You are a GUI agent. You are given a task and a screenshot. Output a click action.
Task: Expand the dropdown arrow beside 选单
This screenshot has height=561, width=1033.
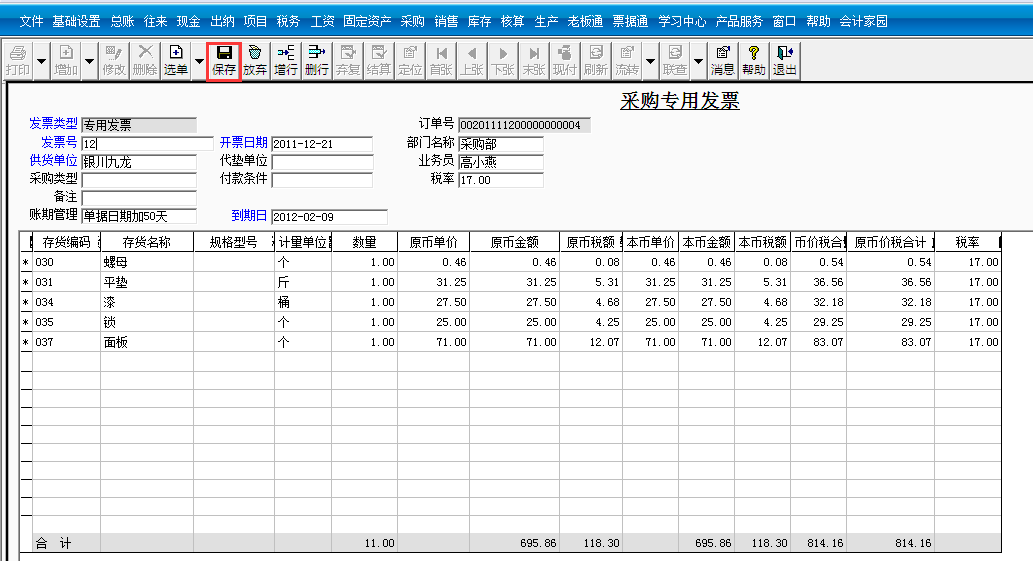[x=199, y=61]
